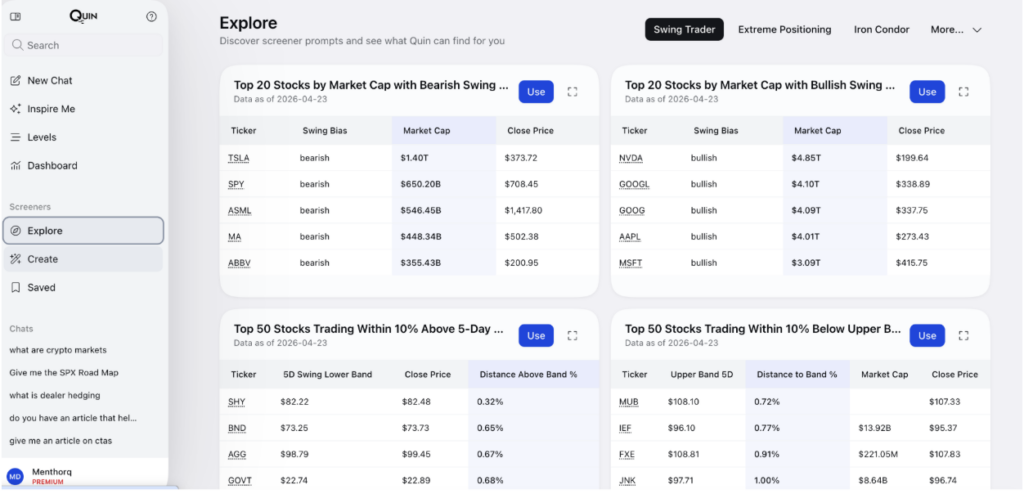This screenshot has height=494, width=1024.
Task: Select the Swing Trader tab
Action: point(684,29)
